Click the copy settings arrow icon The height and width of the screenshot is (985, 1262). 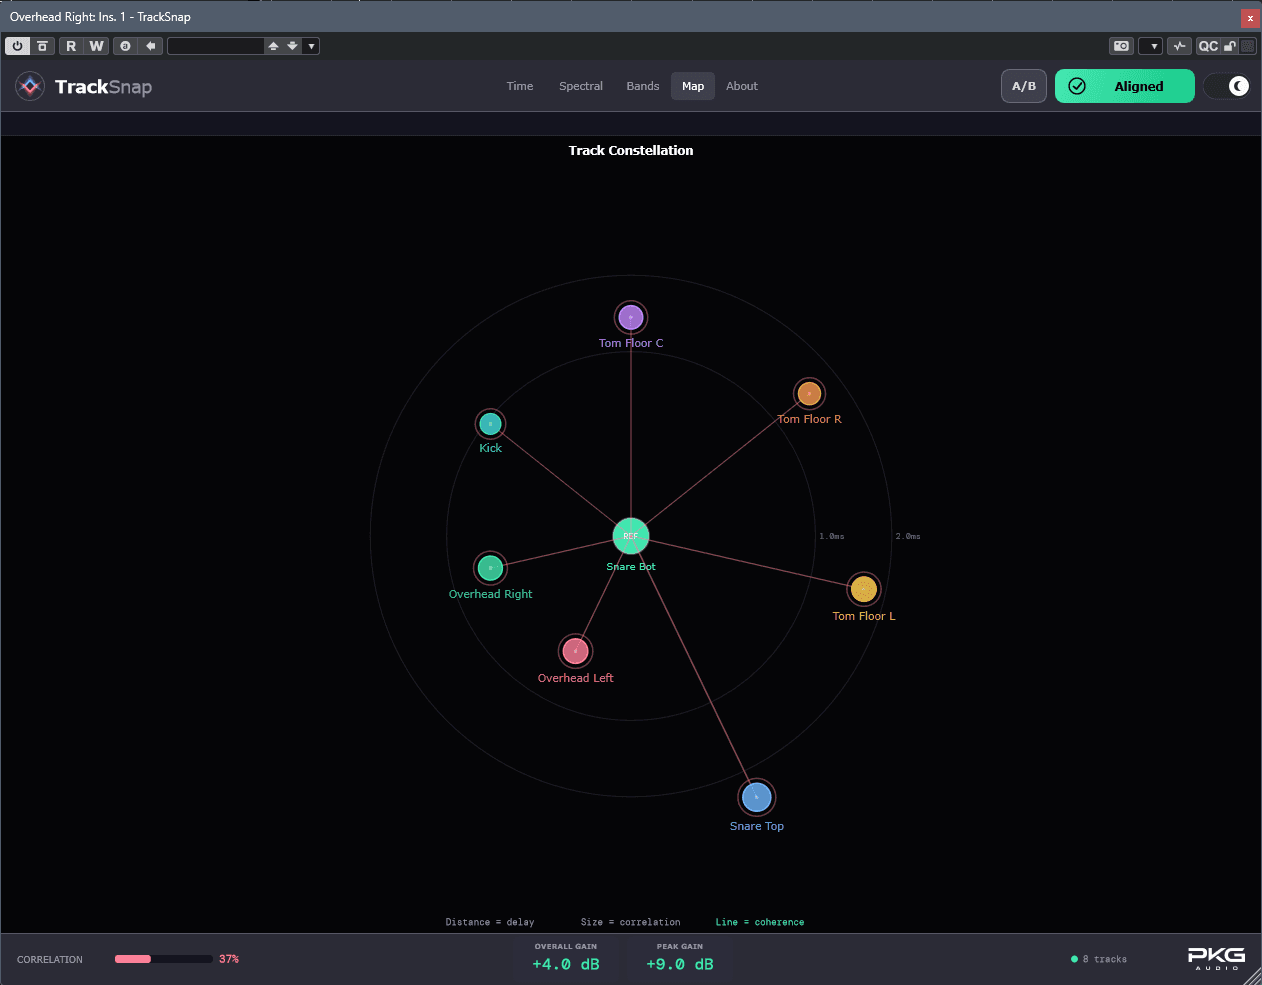pyautogui.click(x=150, y=46)
